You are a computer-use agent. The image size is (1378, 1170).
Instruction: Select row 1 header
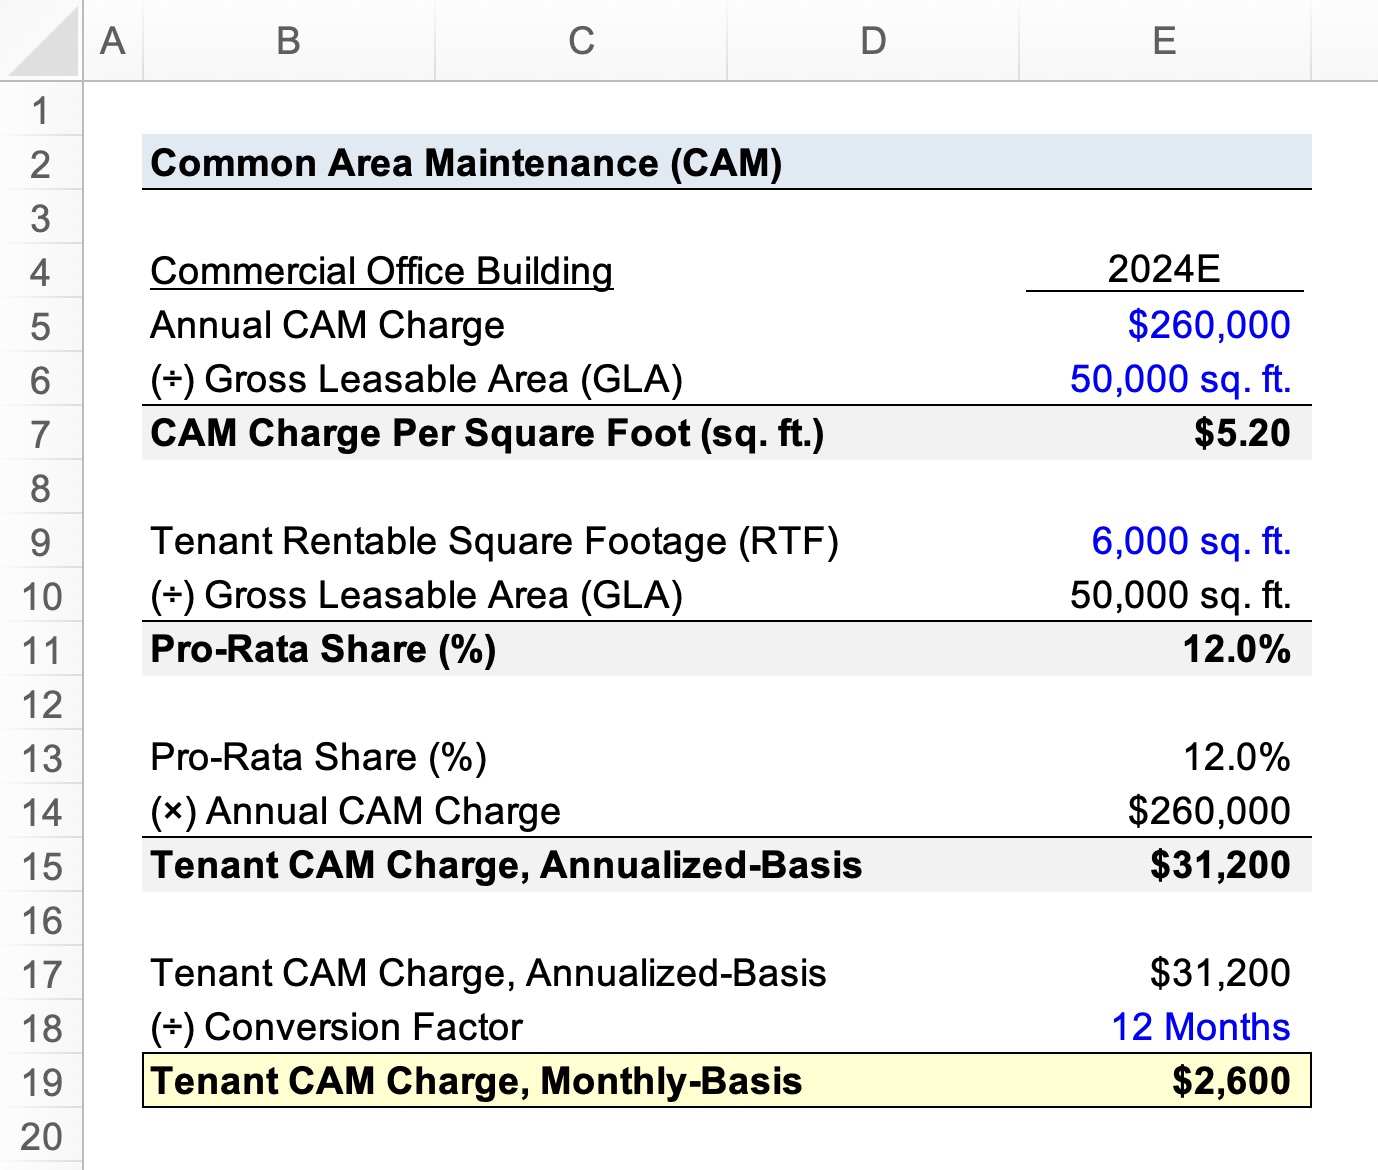(x=41, y=109)
